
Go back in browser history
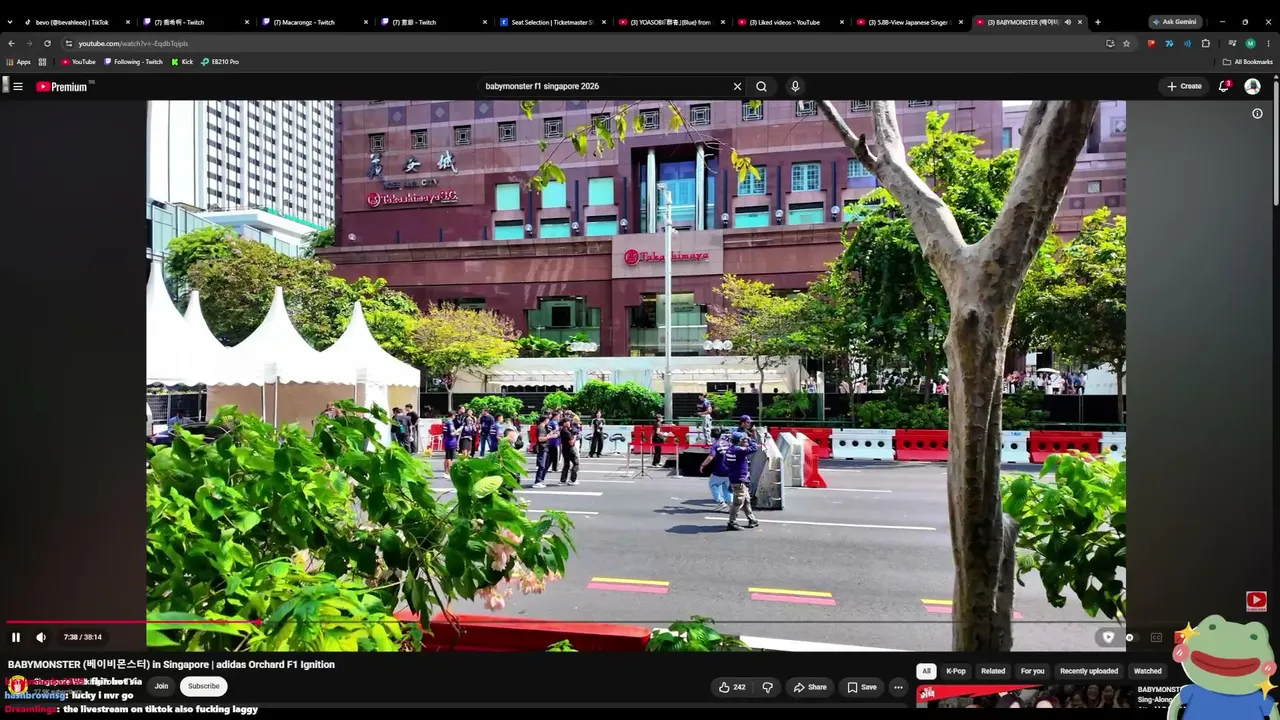[x=11, y=44]
